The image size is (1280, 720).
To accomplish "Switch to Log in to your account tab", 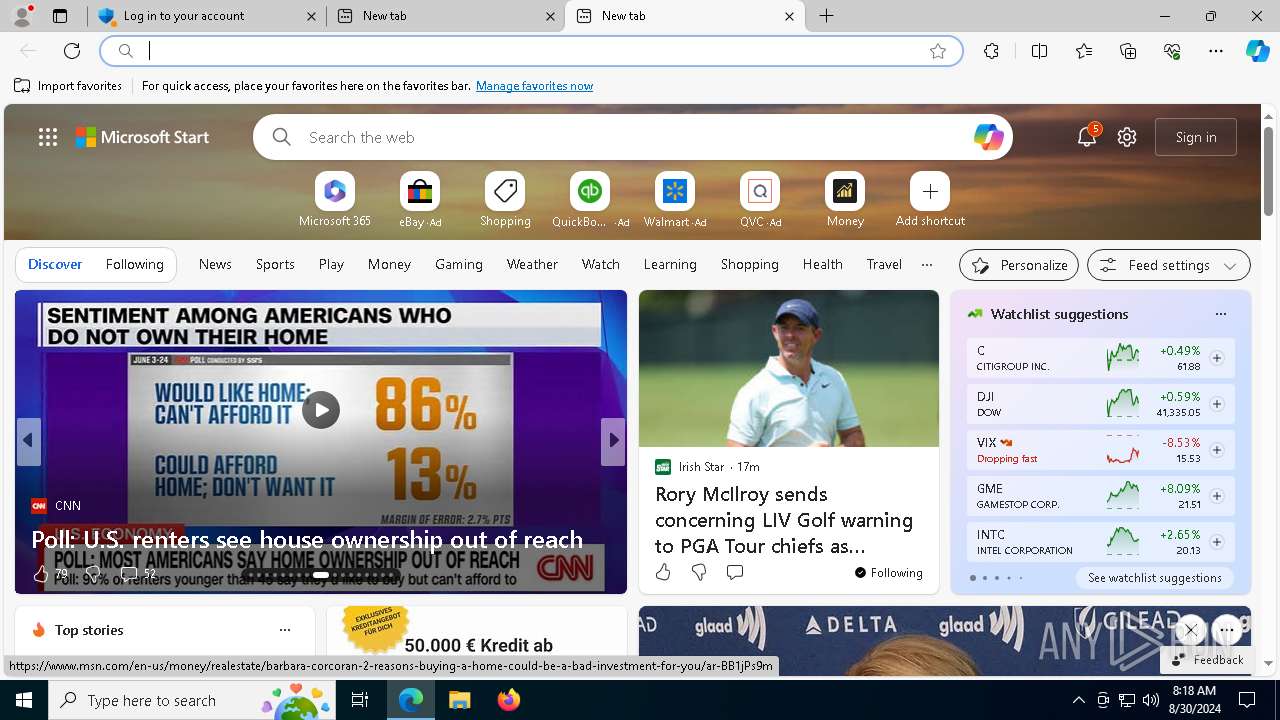I will point(207,16).
